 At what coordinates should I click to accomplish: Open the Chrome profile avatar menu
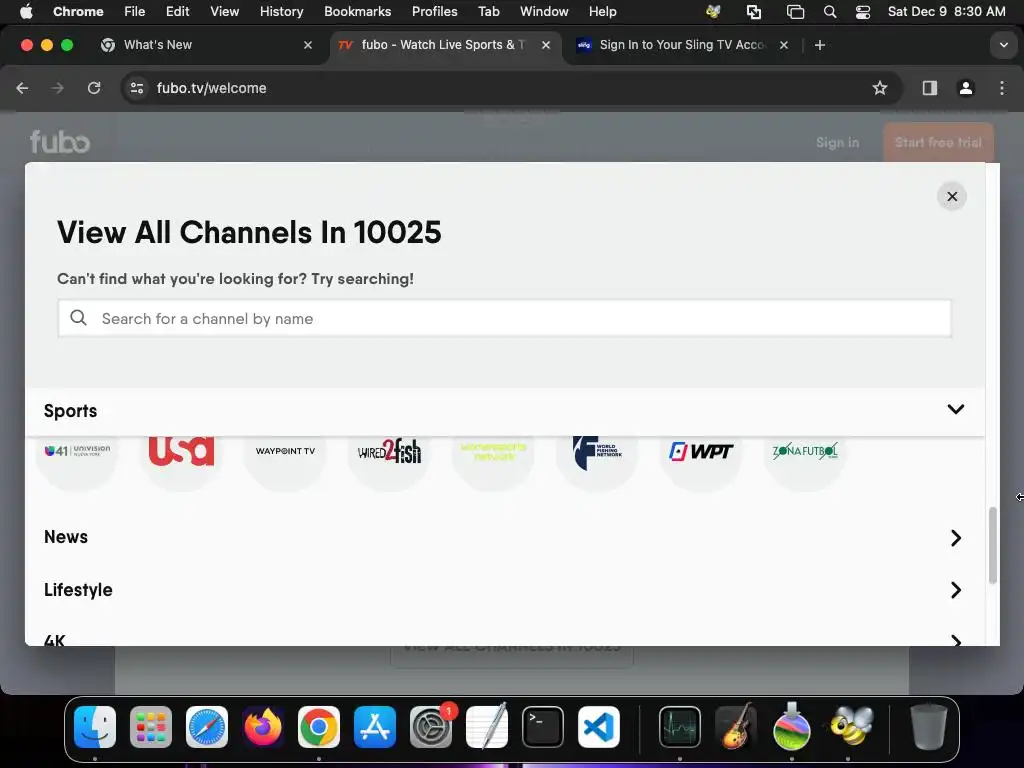click(x=966, y=88)
